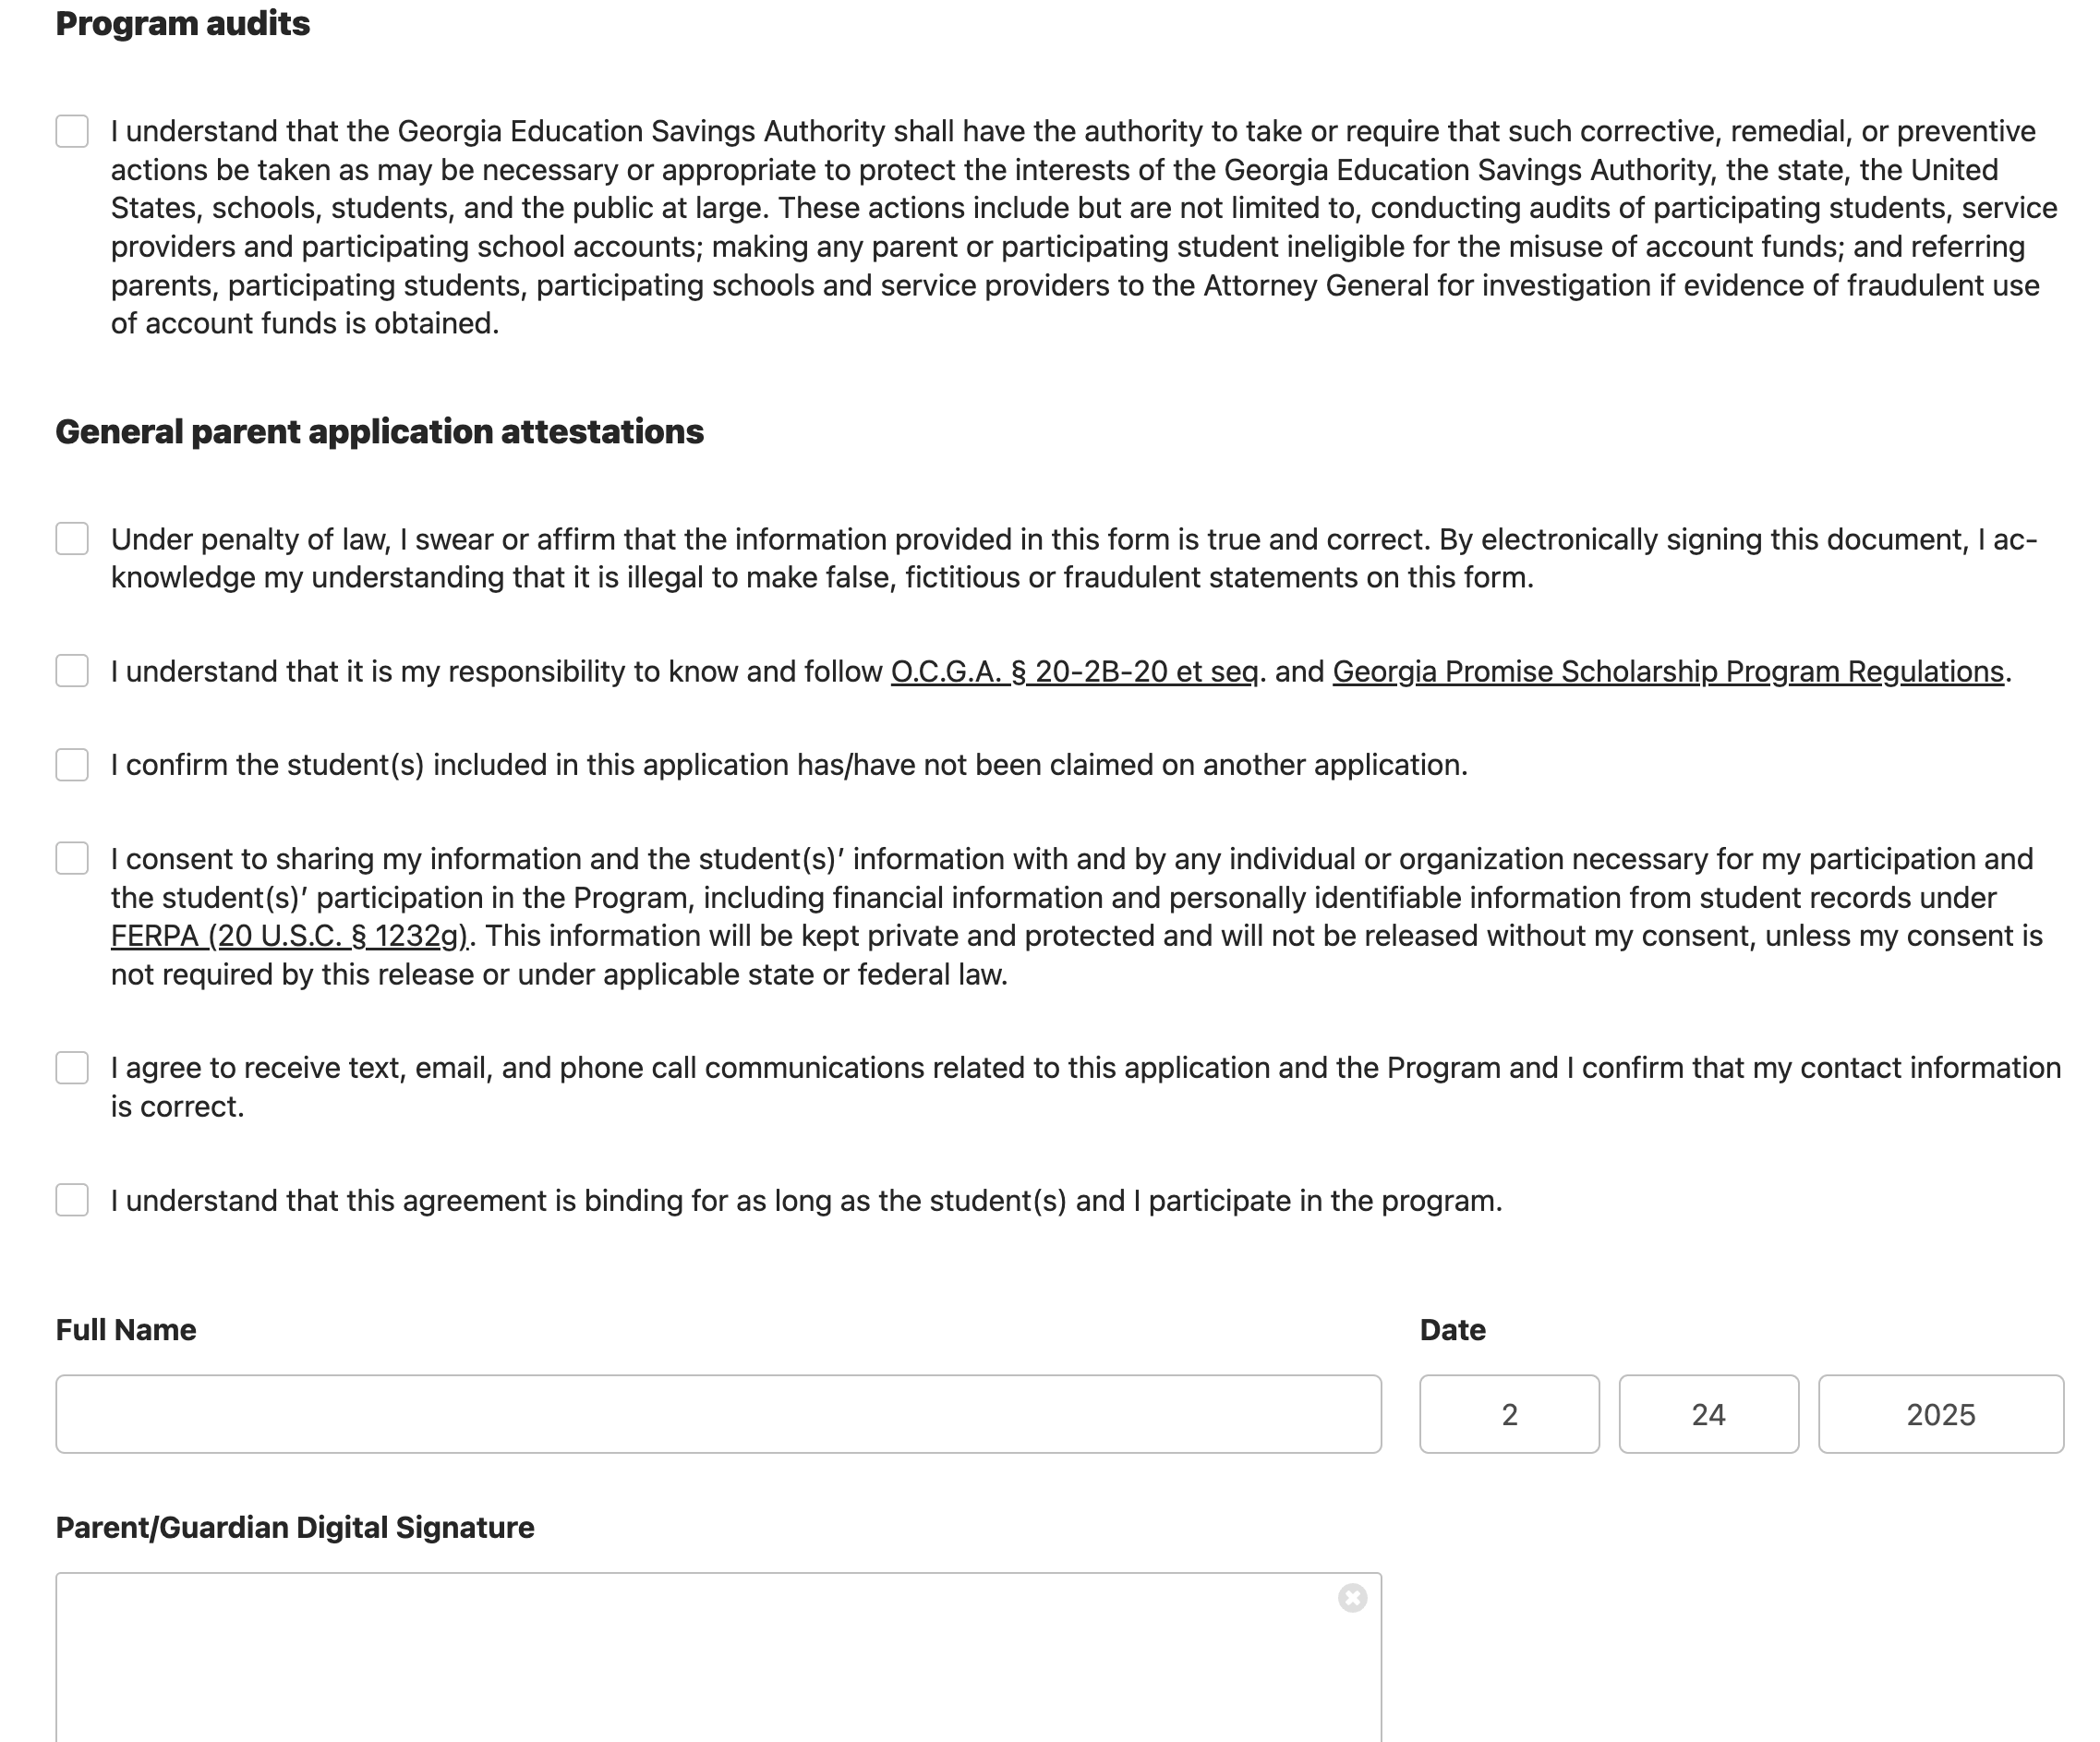The width and height of the screenshot is (2100, 1742).
Task: Select the year field showing 2025
Action: [1940, 1414]
